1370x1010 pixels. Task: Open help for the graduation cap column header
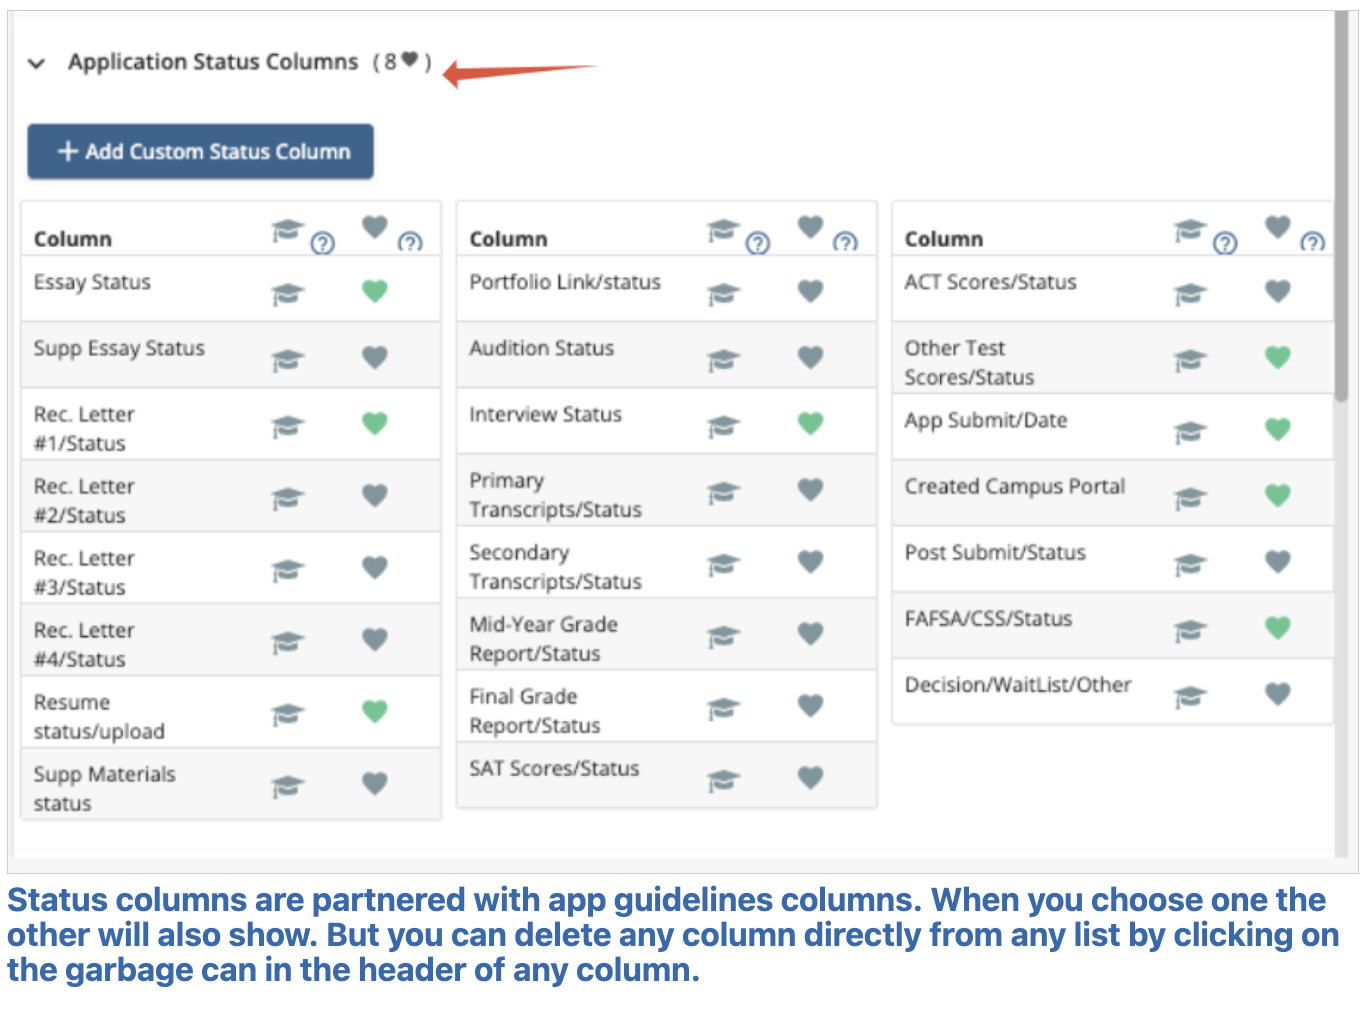tap(322, 243)
